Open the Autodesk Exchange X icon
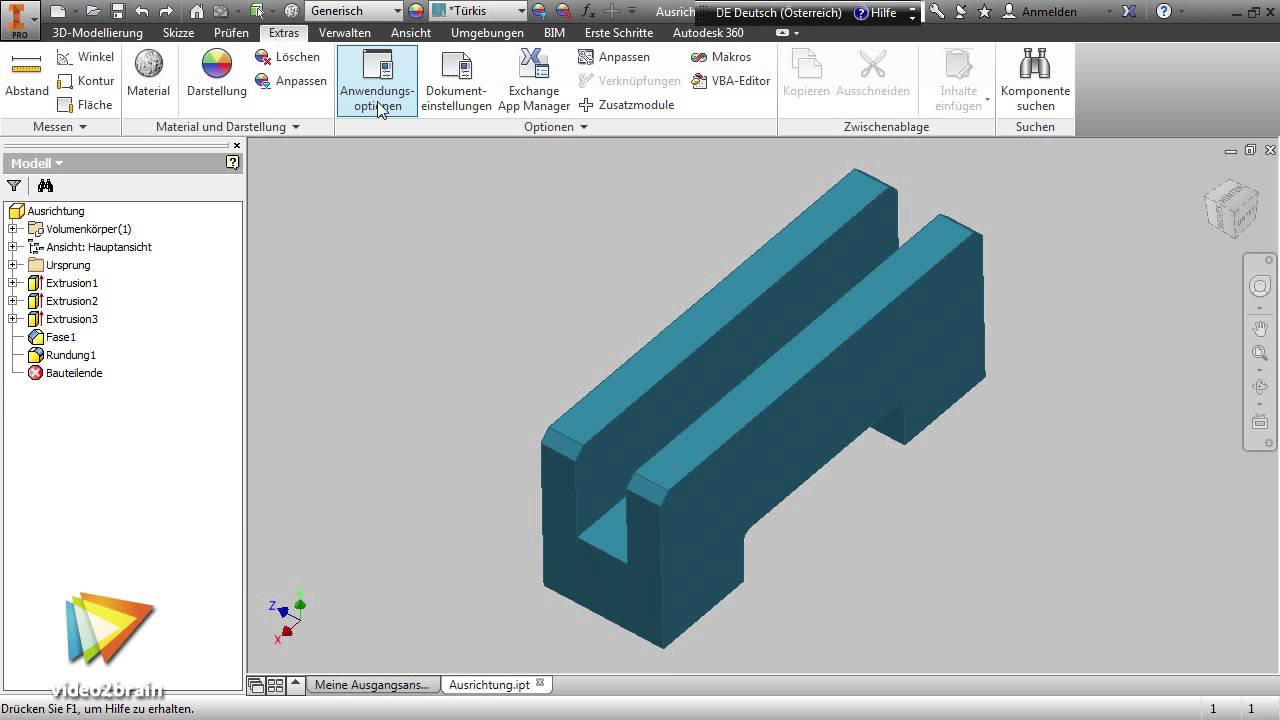 click(x=1129, y=12)
